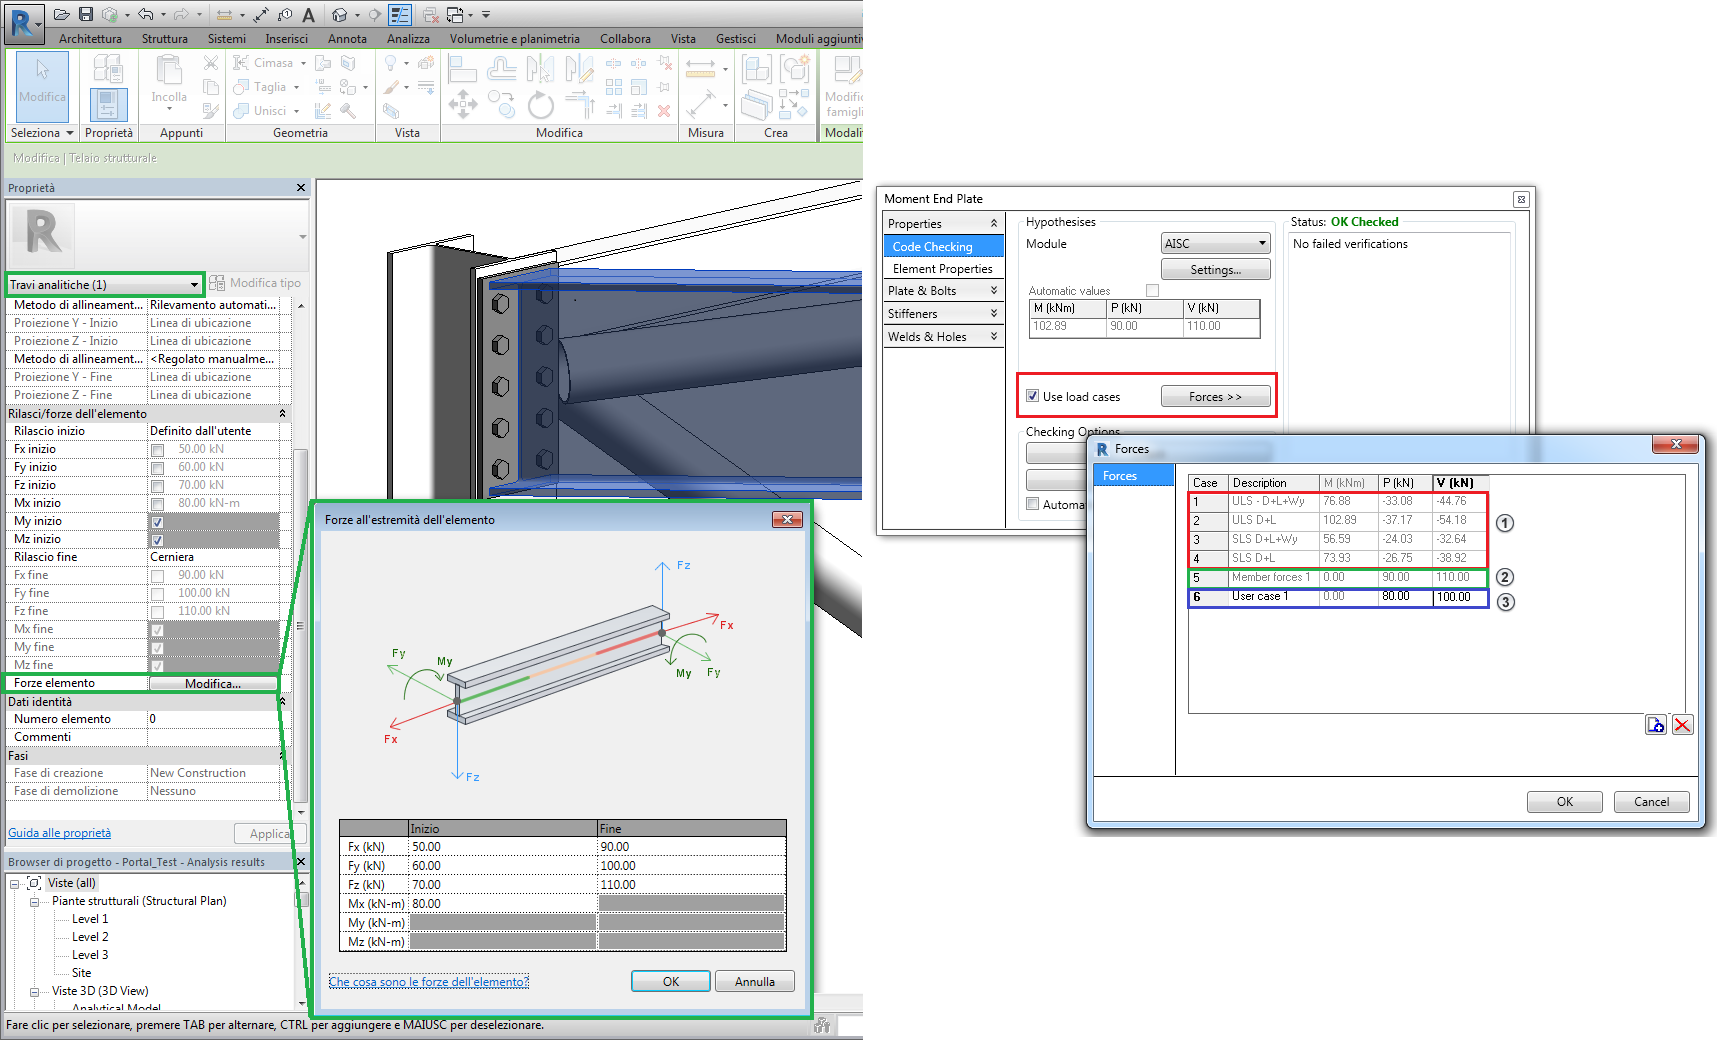Open the Analizza ribbon tab
Screen dimensions: 1736x1040
coord(408,38)
